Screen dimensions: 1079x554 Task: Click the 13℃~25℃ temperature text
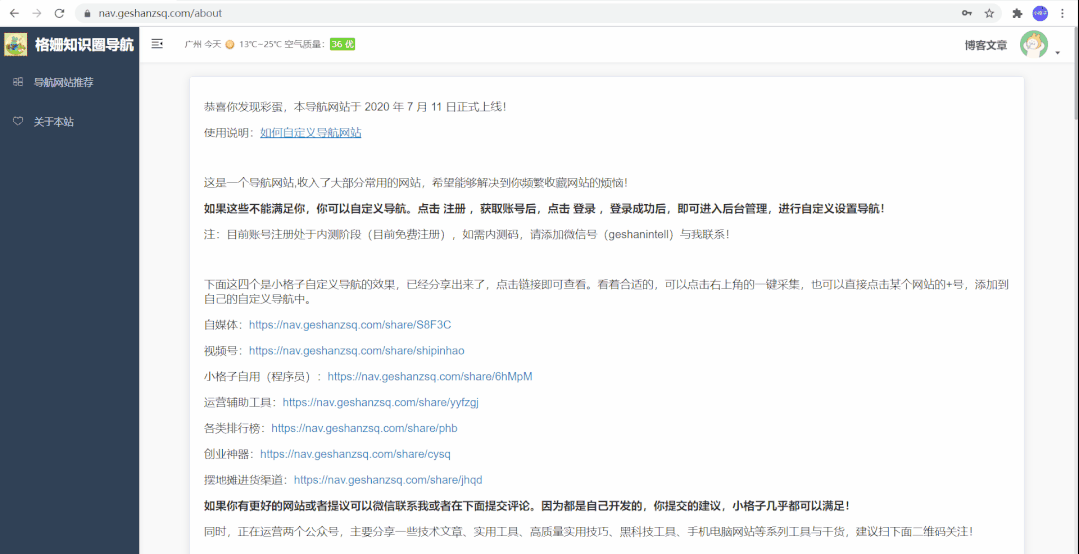click(x=260, y=45)
